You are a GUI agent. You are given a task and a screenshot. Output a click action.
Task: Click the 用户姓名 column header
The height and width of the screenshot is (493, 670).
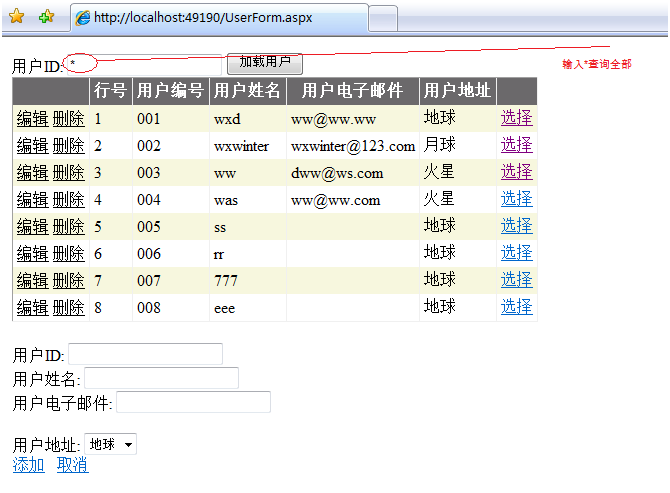click(247, 91)
